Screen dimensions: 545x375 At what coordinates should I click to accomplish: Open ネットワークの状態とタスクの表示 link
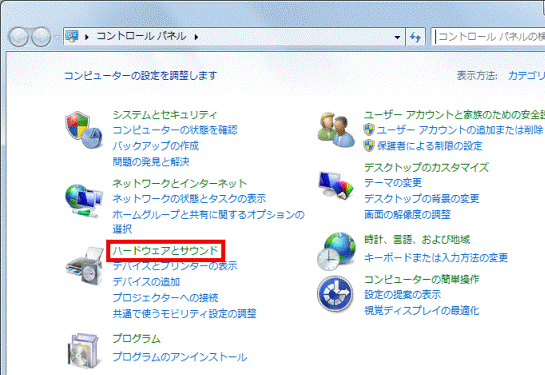[189, 198]
